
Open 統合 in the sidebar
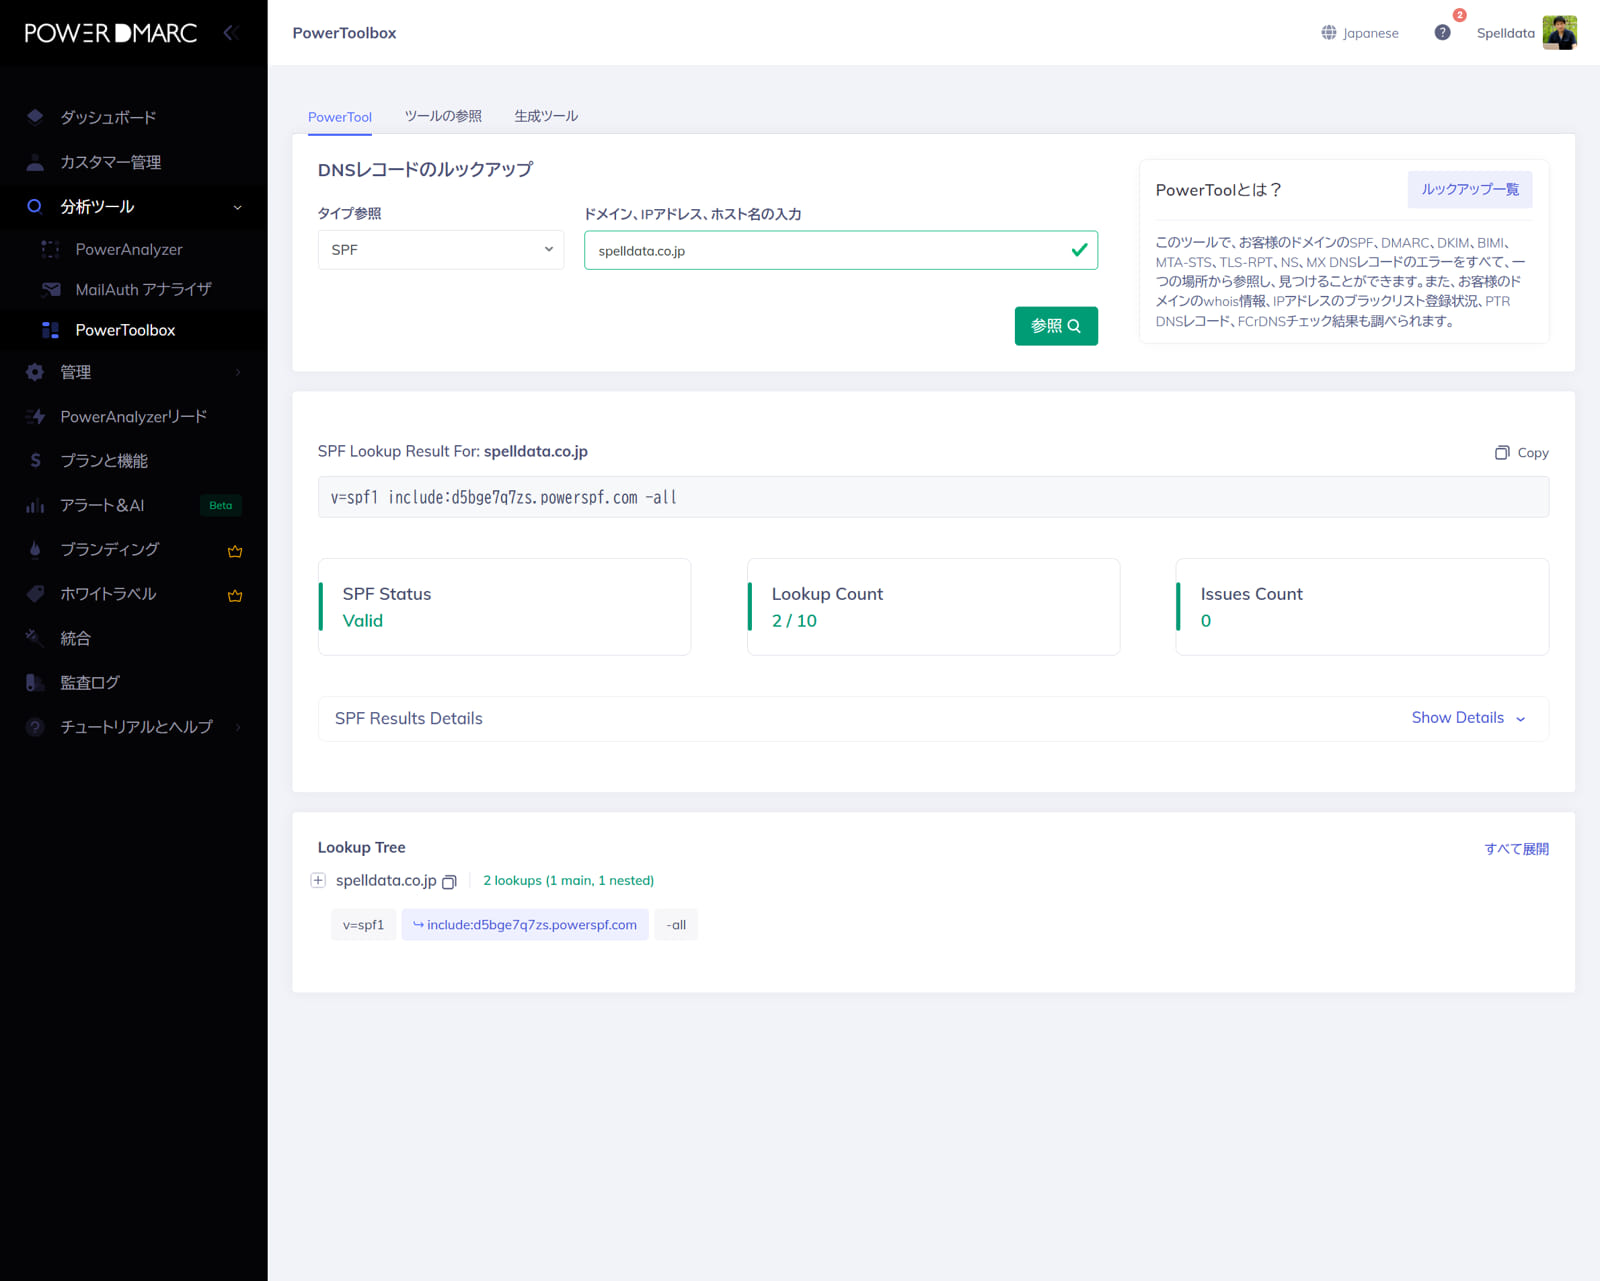pyautogui.click(x=75, y=638)
